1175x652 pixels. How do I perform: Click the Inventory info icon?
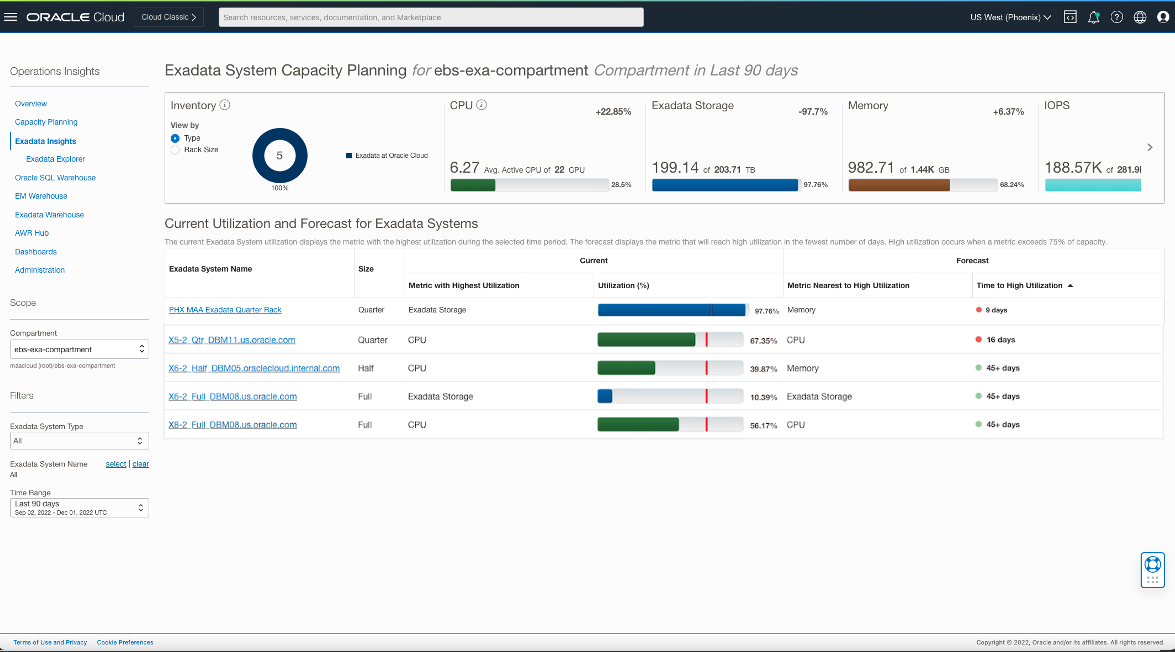point(225,105)
